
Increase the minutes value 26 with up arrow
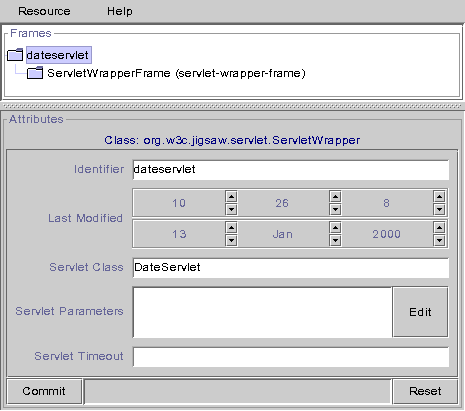pos(335,197)
